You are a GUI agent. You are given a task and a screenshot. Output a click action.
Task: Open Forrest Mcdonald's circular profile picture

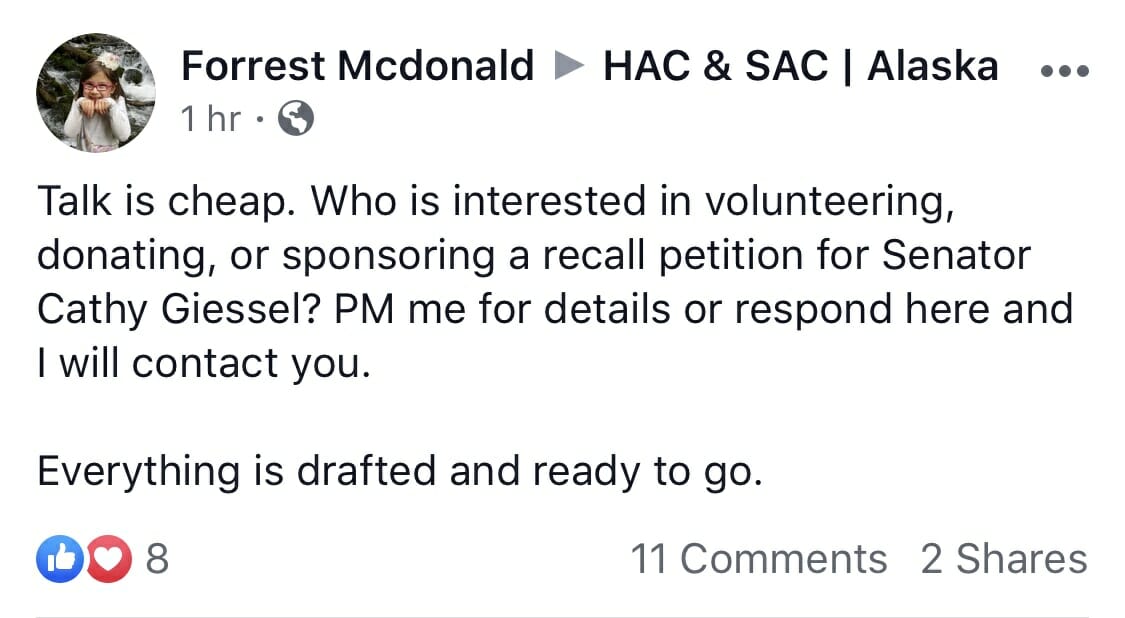point(95,93)
